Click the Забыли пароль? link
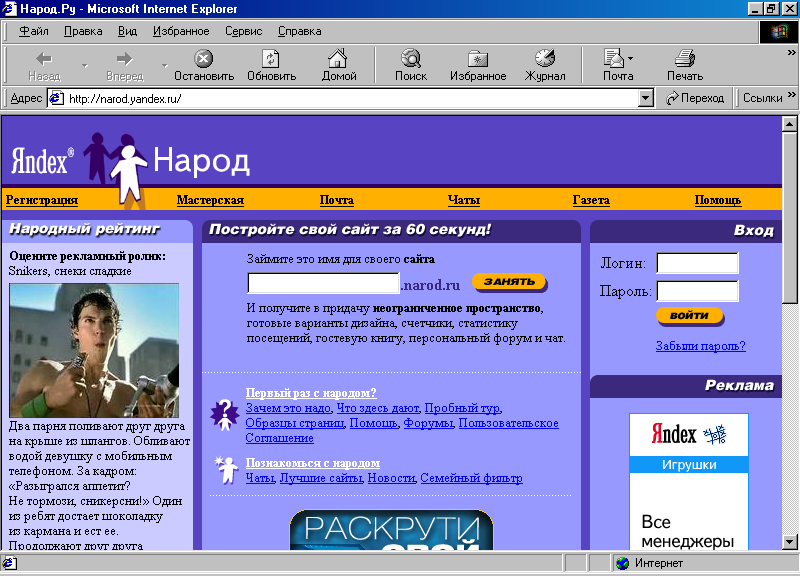 click(701, 346)
